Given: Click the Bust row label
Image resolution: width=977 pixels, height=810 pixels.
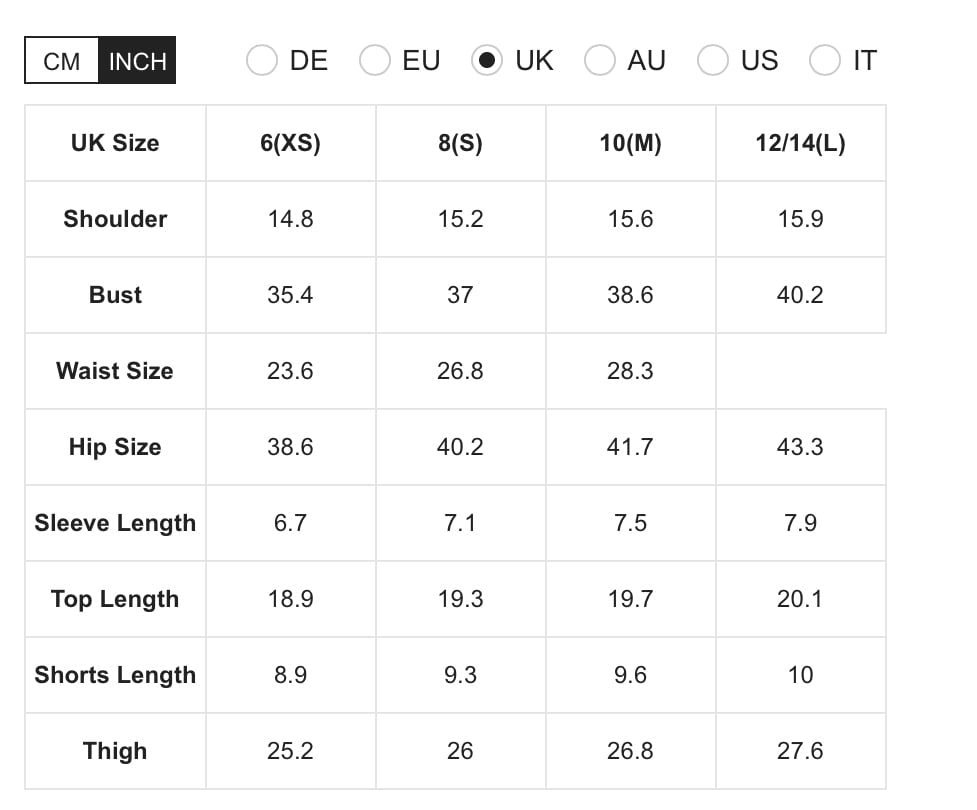Looking at the screenshot, I should click(x=114, y=295).
